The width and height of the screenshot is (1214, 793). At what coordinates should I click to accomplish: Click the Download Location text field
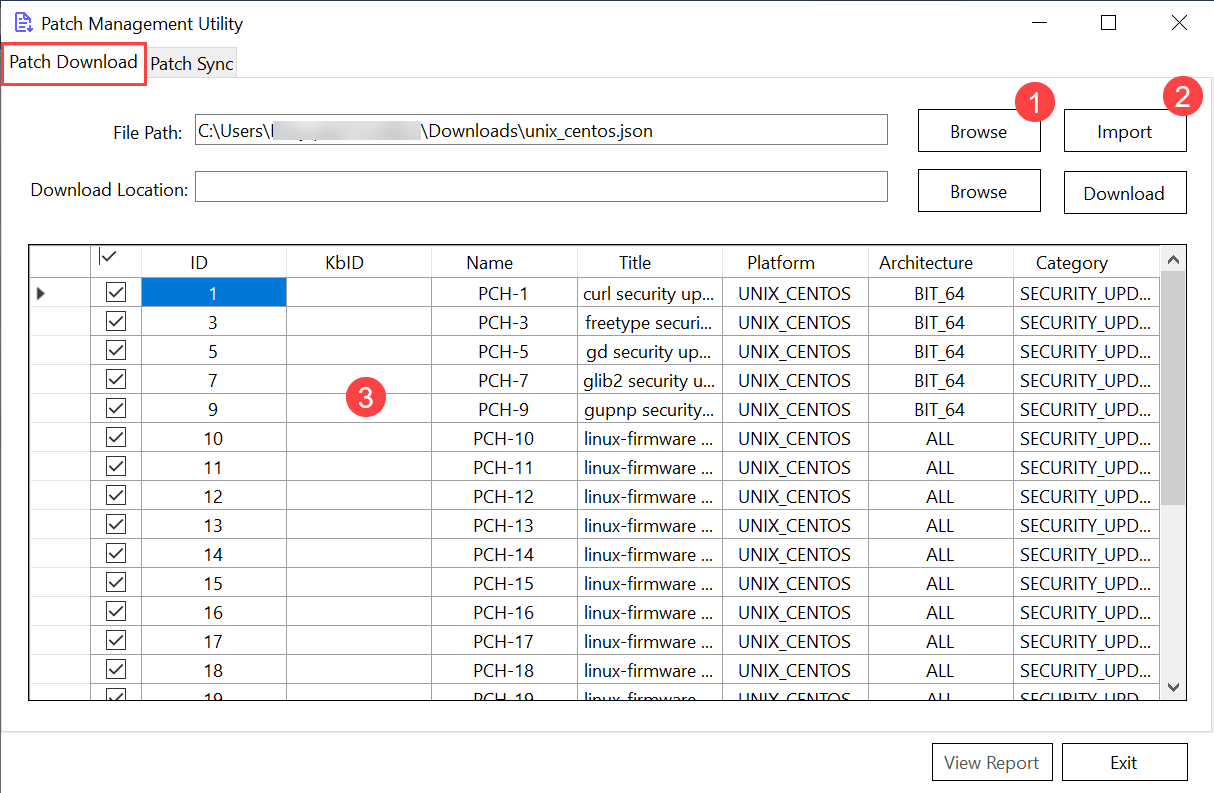(x=540, y=187)
